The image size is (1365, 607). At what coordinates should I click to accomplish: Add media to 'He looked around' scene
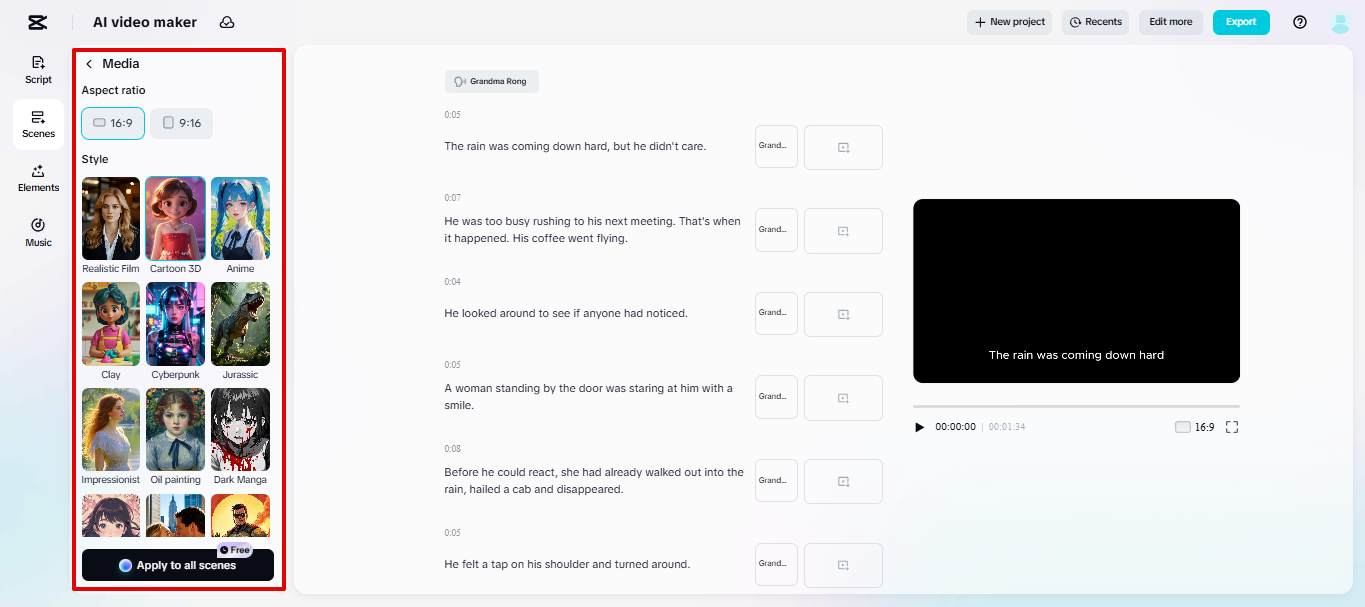point(843,314)
